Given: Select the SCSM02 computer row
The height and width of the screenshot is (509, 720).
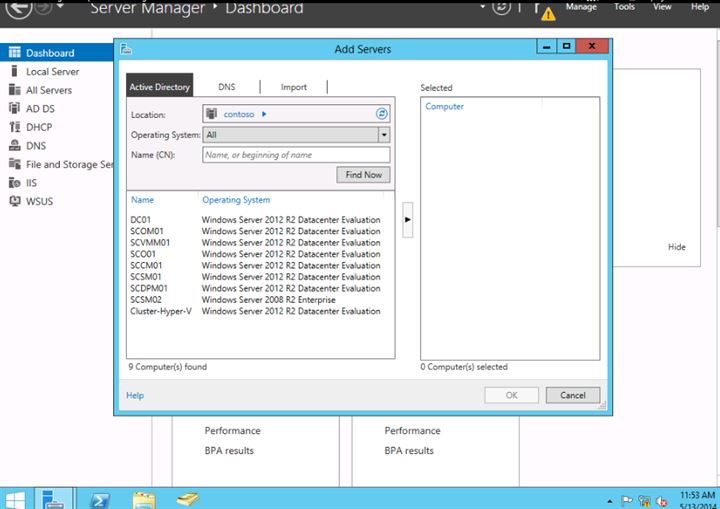Looking at the screenshot, I should [260, 300].
